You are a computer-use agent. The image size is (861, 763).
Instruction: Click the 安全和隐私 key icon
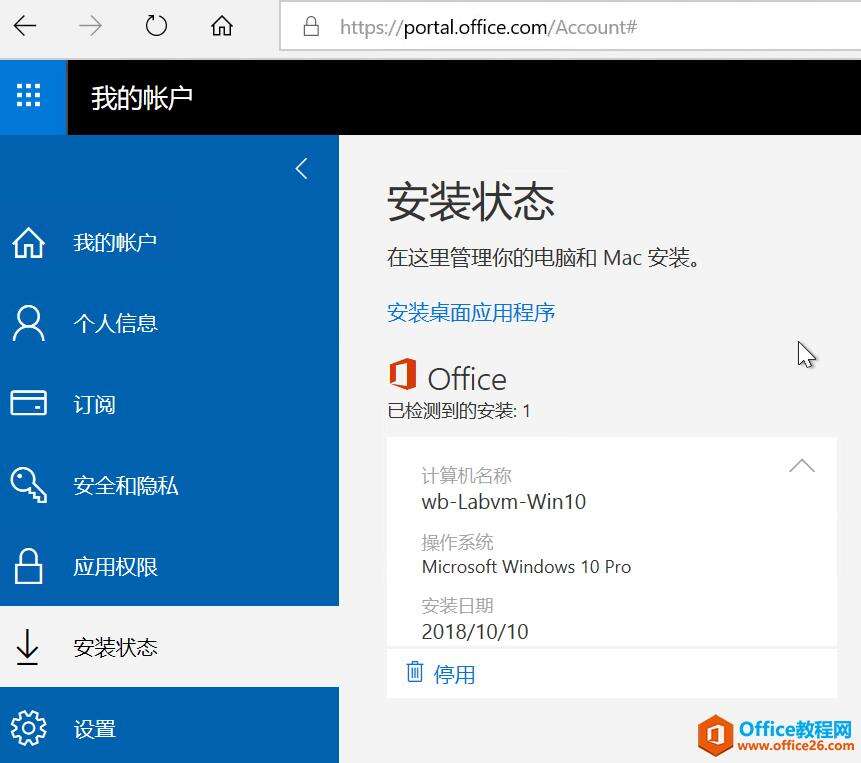tap(29, 485)
